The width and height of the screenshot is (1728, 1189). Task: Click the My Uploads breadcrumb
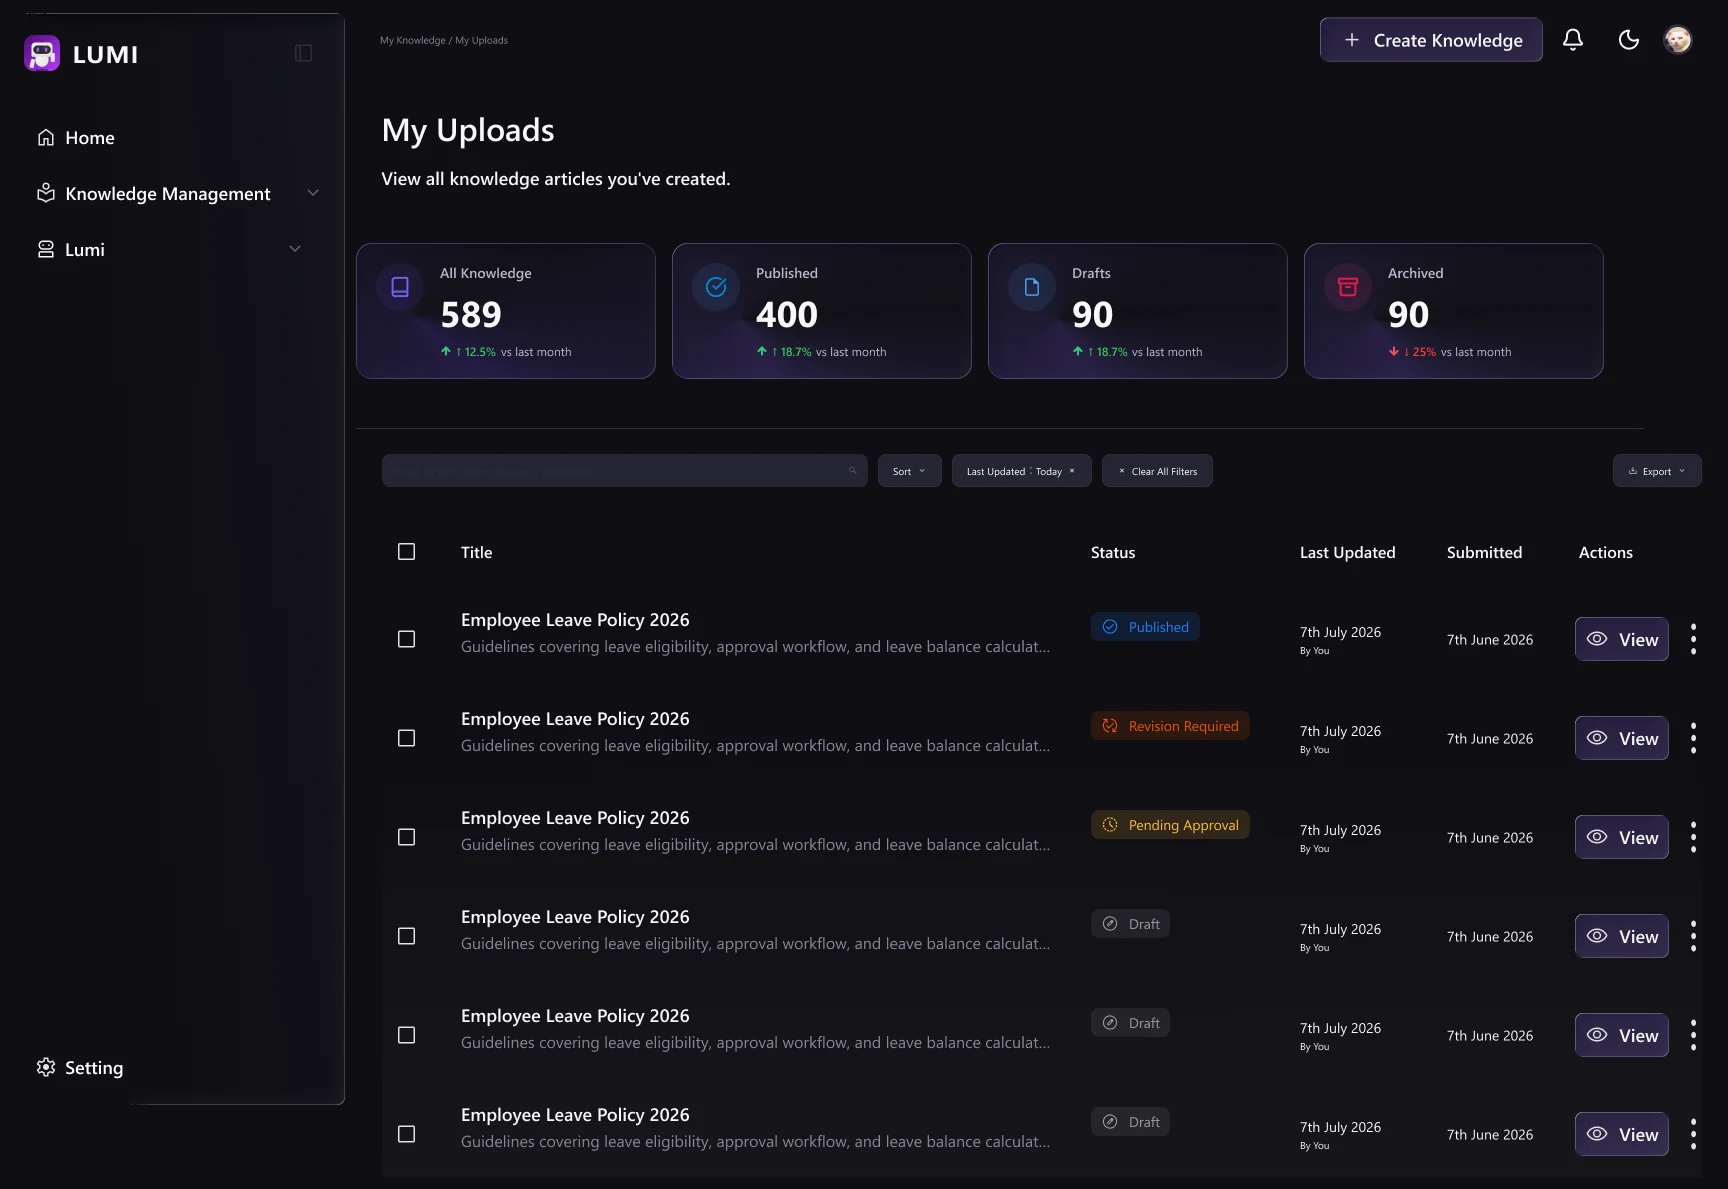click(482, 41)
